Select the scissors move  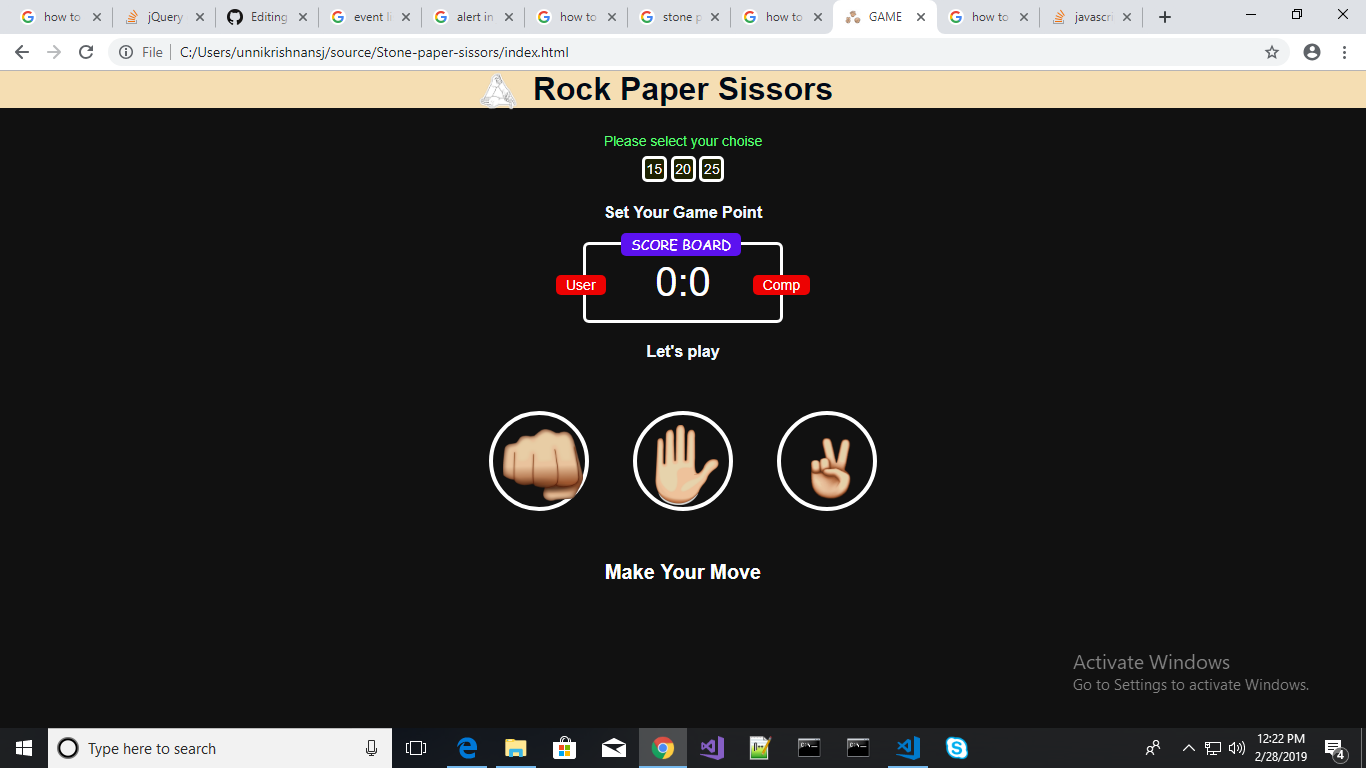(827, 461)
